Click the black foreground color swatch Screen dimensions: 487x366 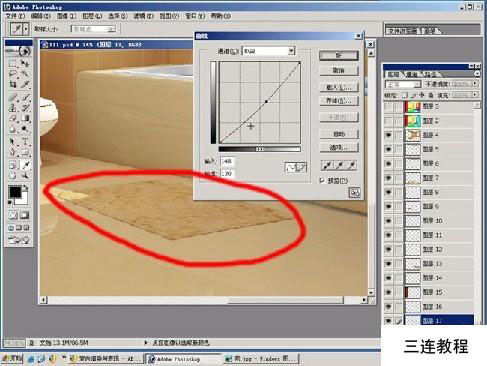click(15, 192)
